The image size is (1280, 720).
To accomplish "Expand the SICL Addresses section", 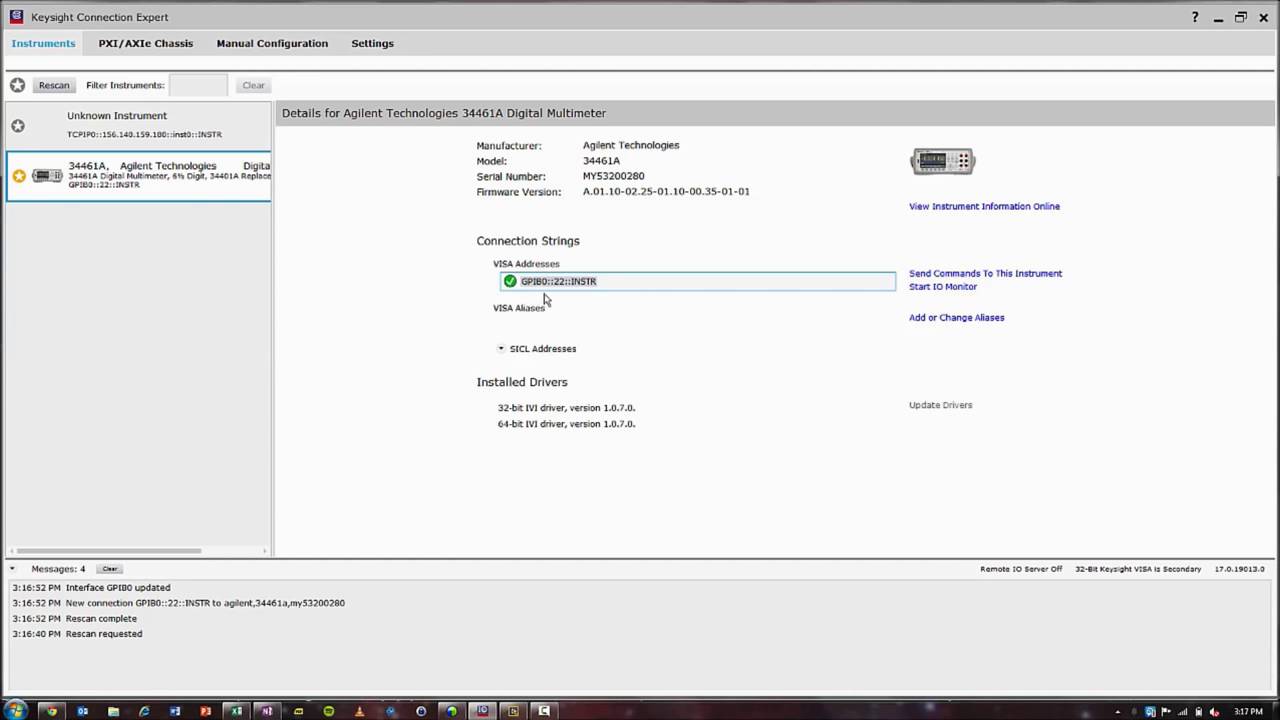I will click(x=501, y=349).
